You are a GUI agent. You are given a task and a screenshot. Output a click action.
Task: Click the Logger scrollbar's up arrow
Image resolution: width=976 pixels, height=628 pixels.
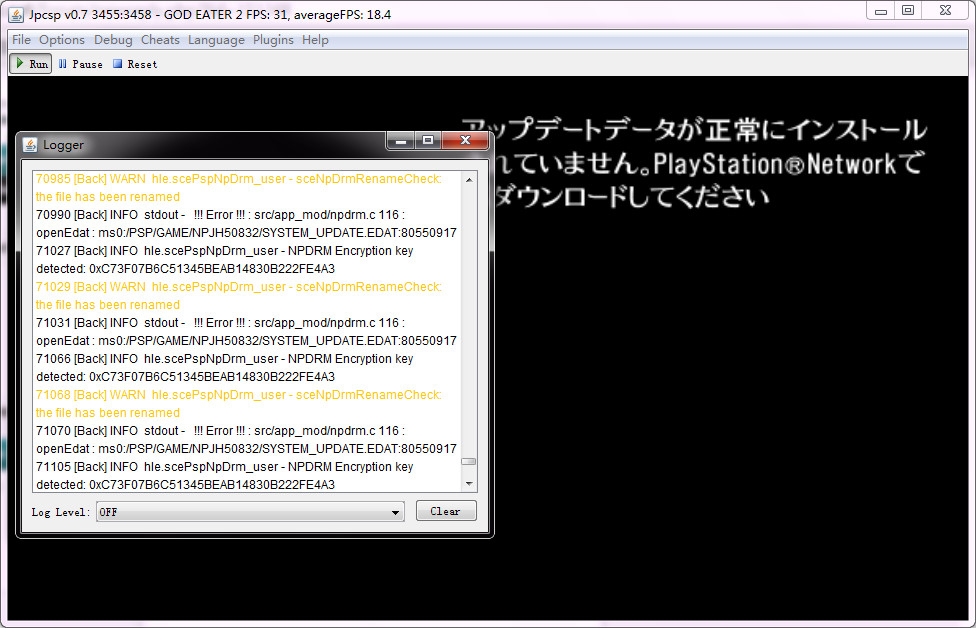tap(468, 179)
